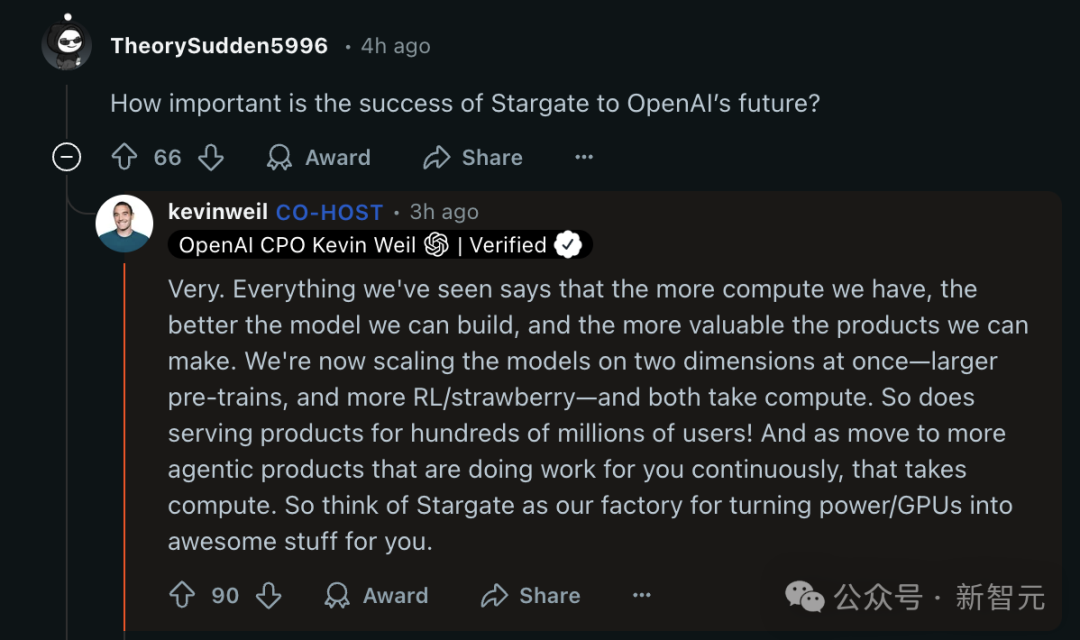This screenshot has width=1080, height=640.
Task: Click the 3h ago timestamp on reply
Action: [x=444, y=212]
